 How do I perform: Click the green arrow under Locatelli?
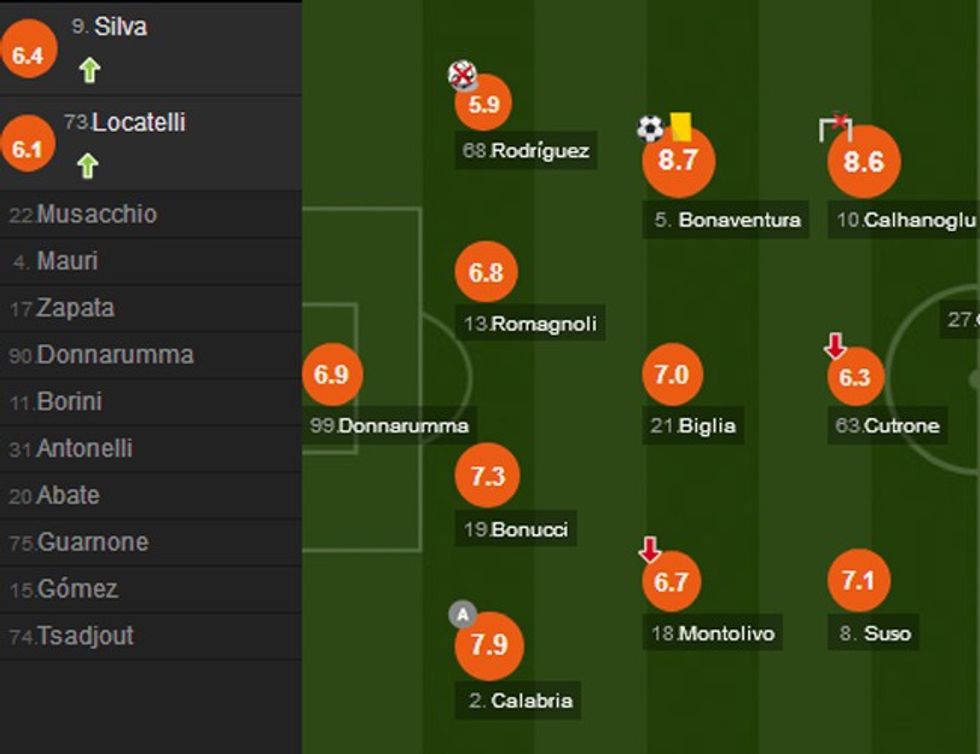(88, 165)
